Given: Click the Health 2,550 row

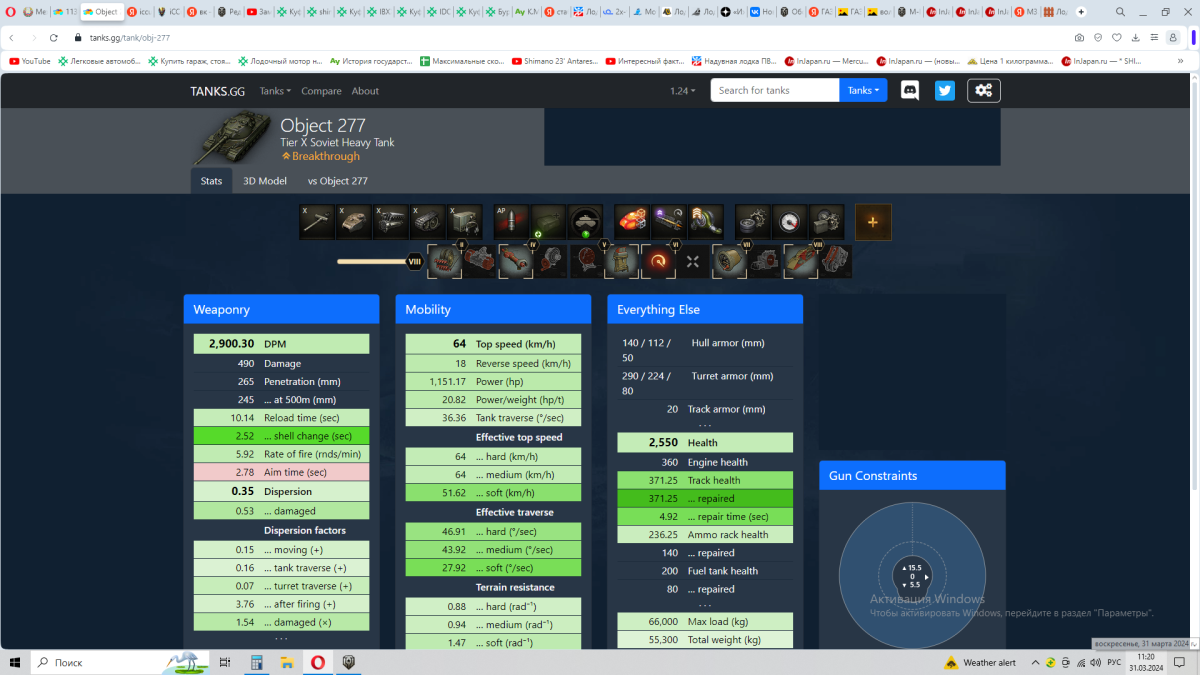Looking at the screenshot, I should (x=705, y=442).
